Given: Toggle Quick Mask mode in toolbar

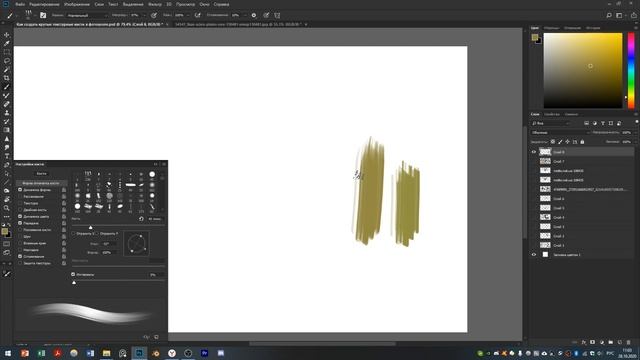Looking at the screenshot, I should (7, 244).
